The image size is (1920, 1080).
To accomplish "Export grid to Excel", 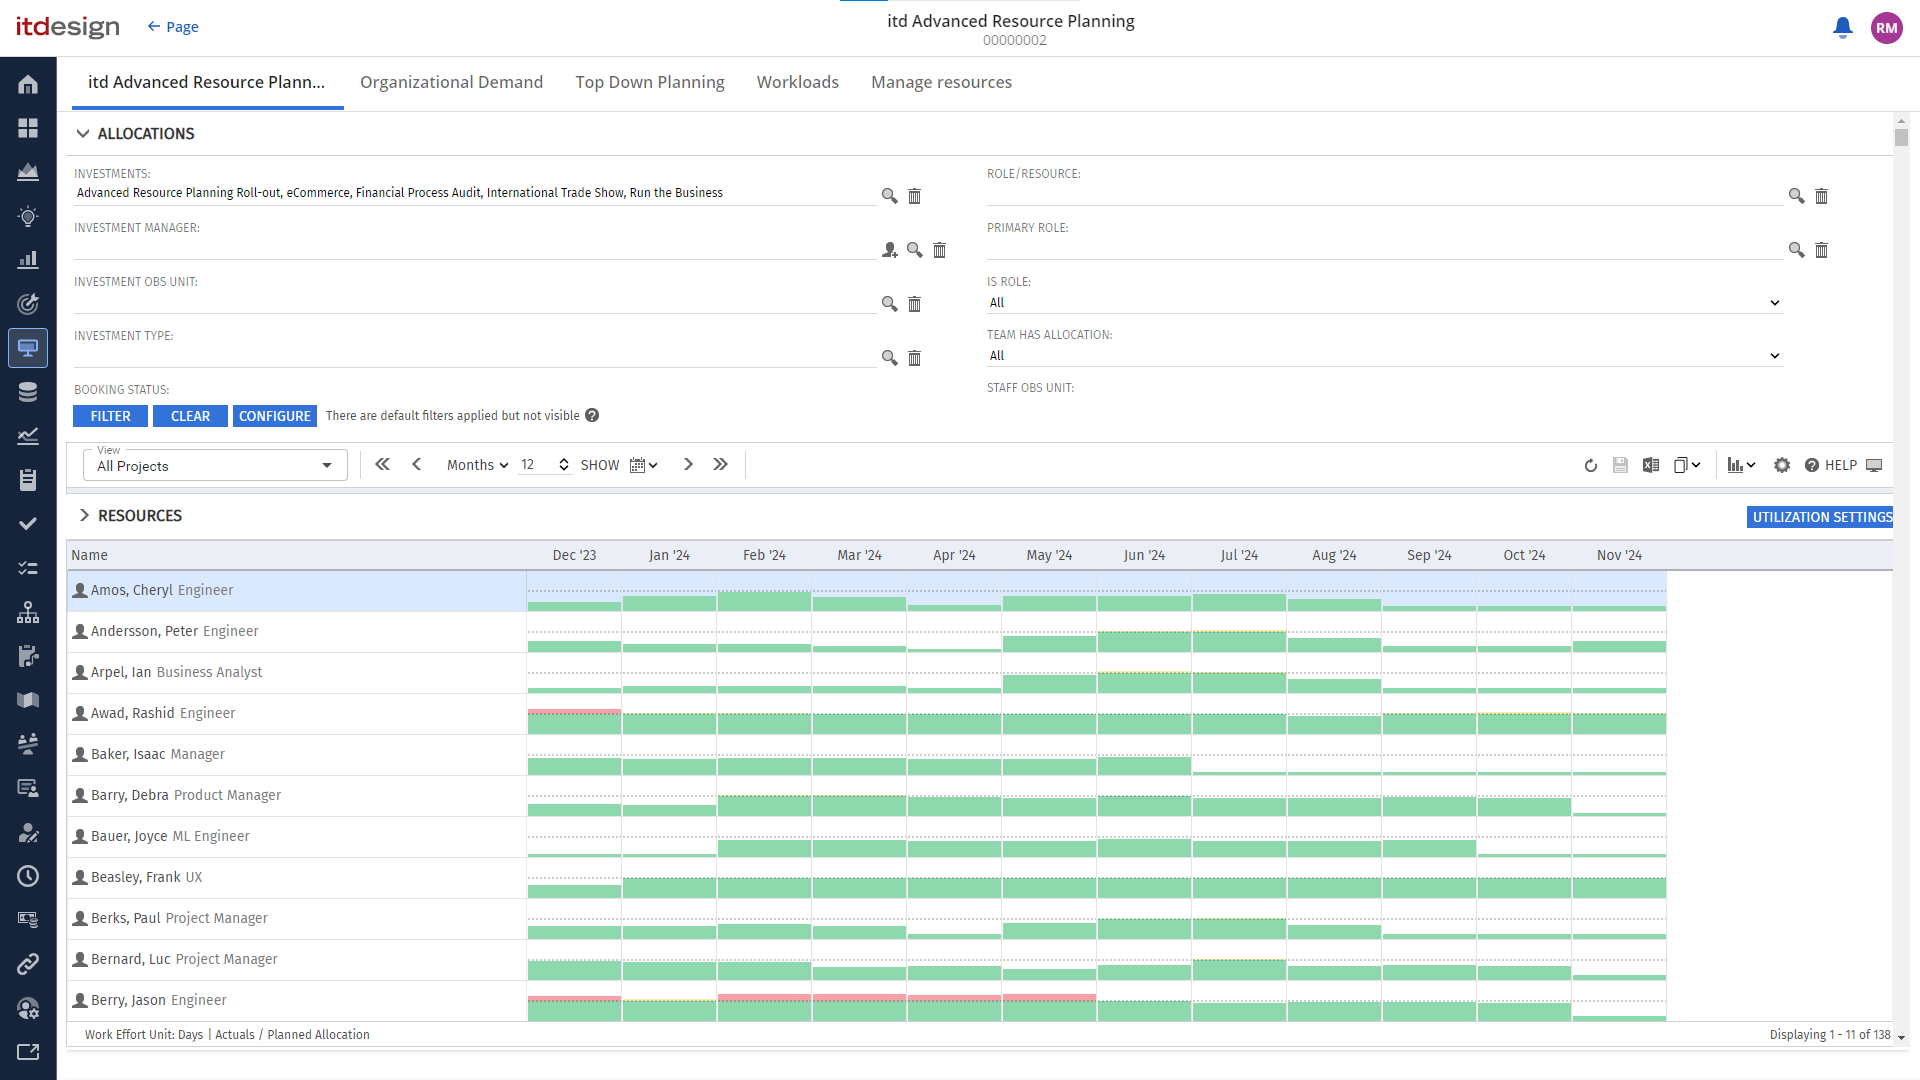I will (x=1651, y=465).
